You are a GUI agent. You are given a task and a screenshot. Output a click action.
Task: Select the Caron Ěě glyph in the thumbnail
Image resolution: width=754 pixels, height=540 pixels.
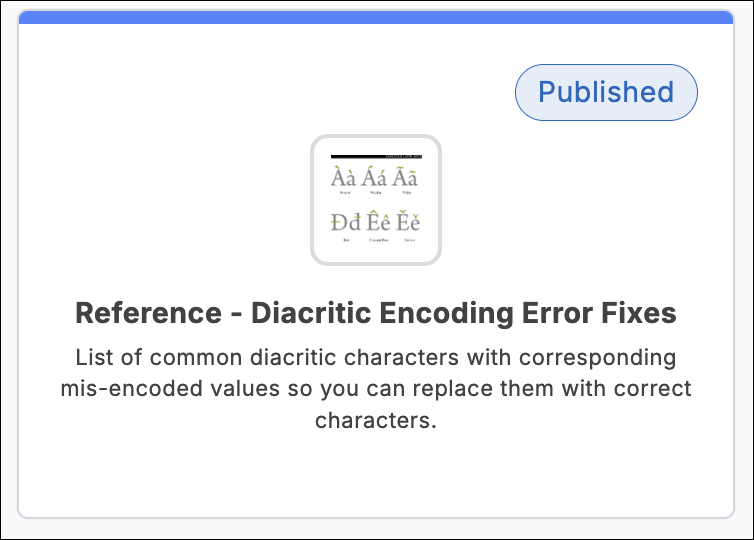408,222
